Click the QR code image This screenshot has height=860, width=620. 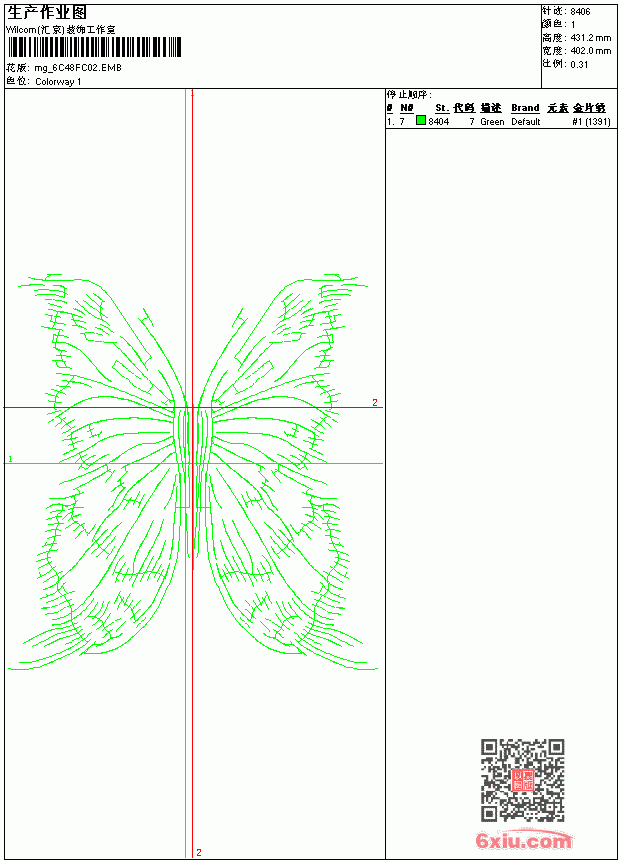coord(523,780)
